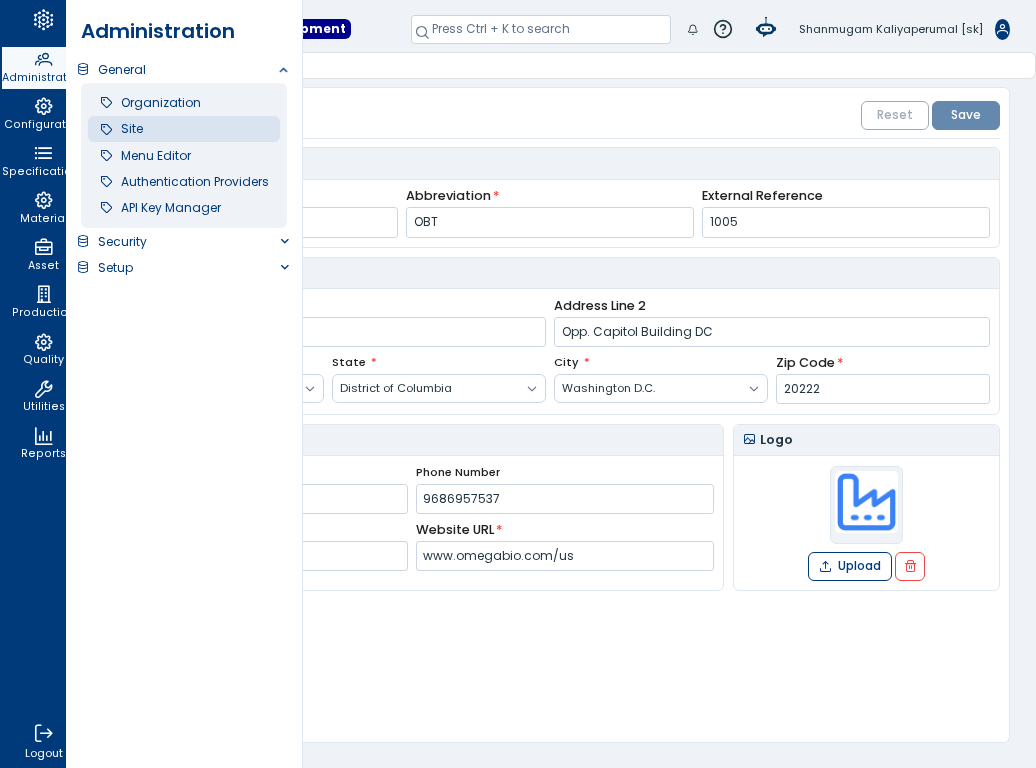The width and height of the screenshot is (1036, 768).
Task: Click the Reset button
Action: (x=895, y=116)
